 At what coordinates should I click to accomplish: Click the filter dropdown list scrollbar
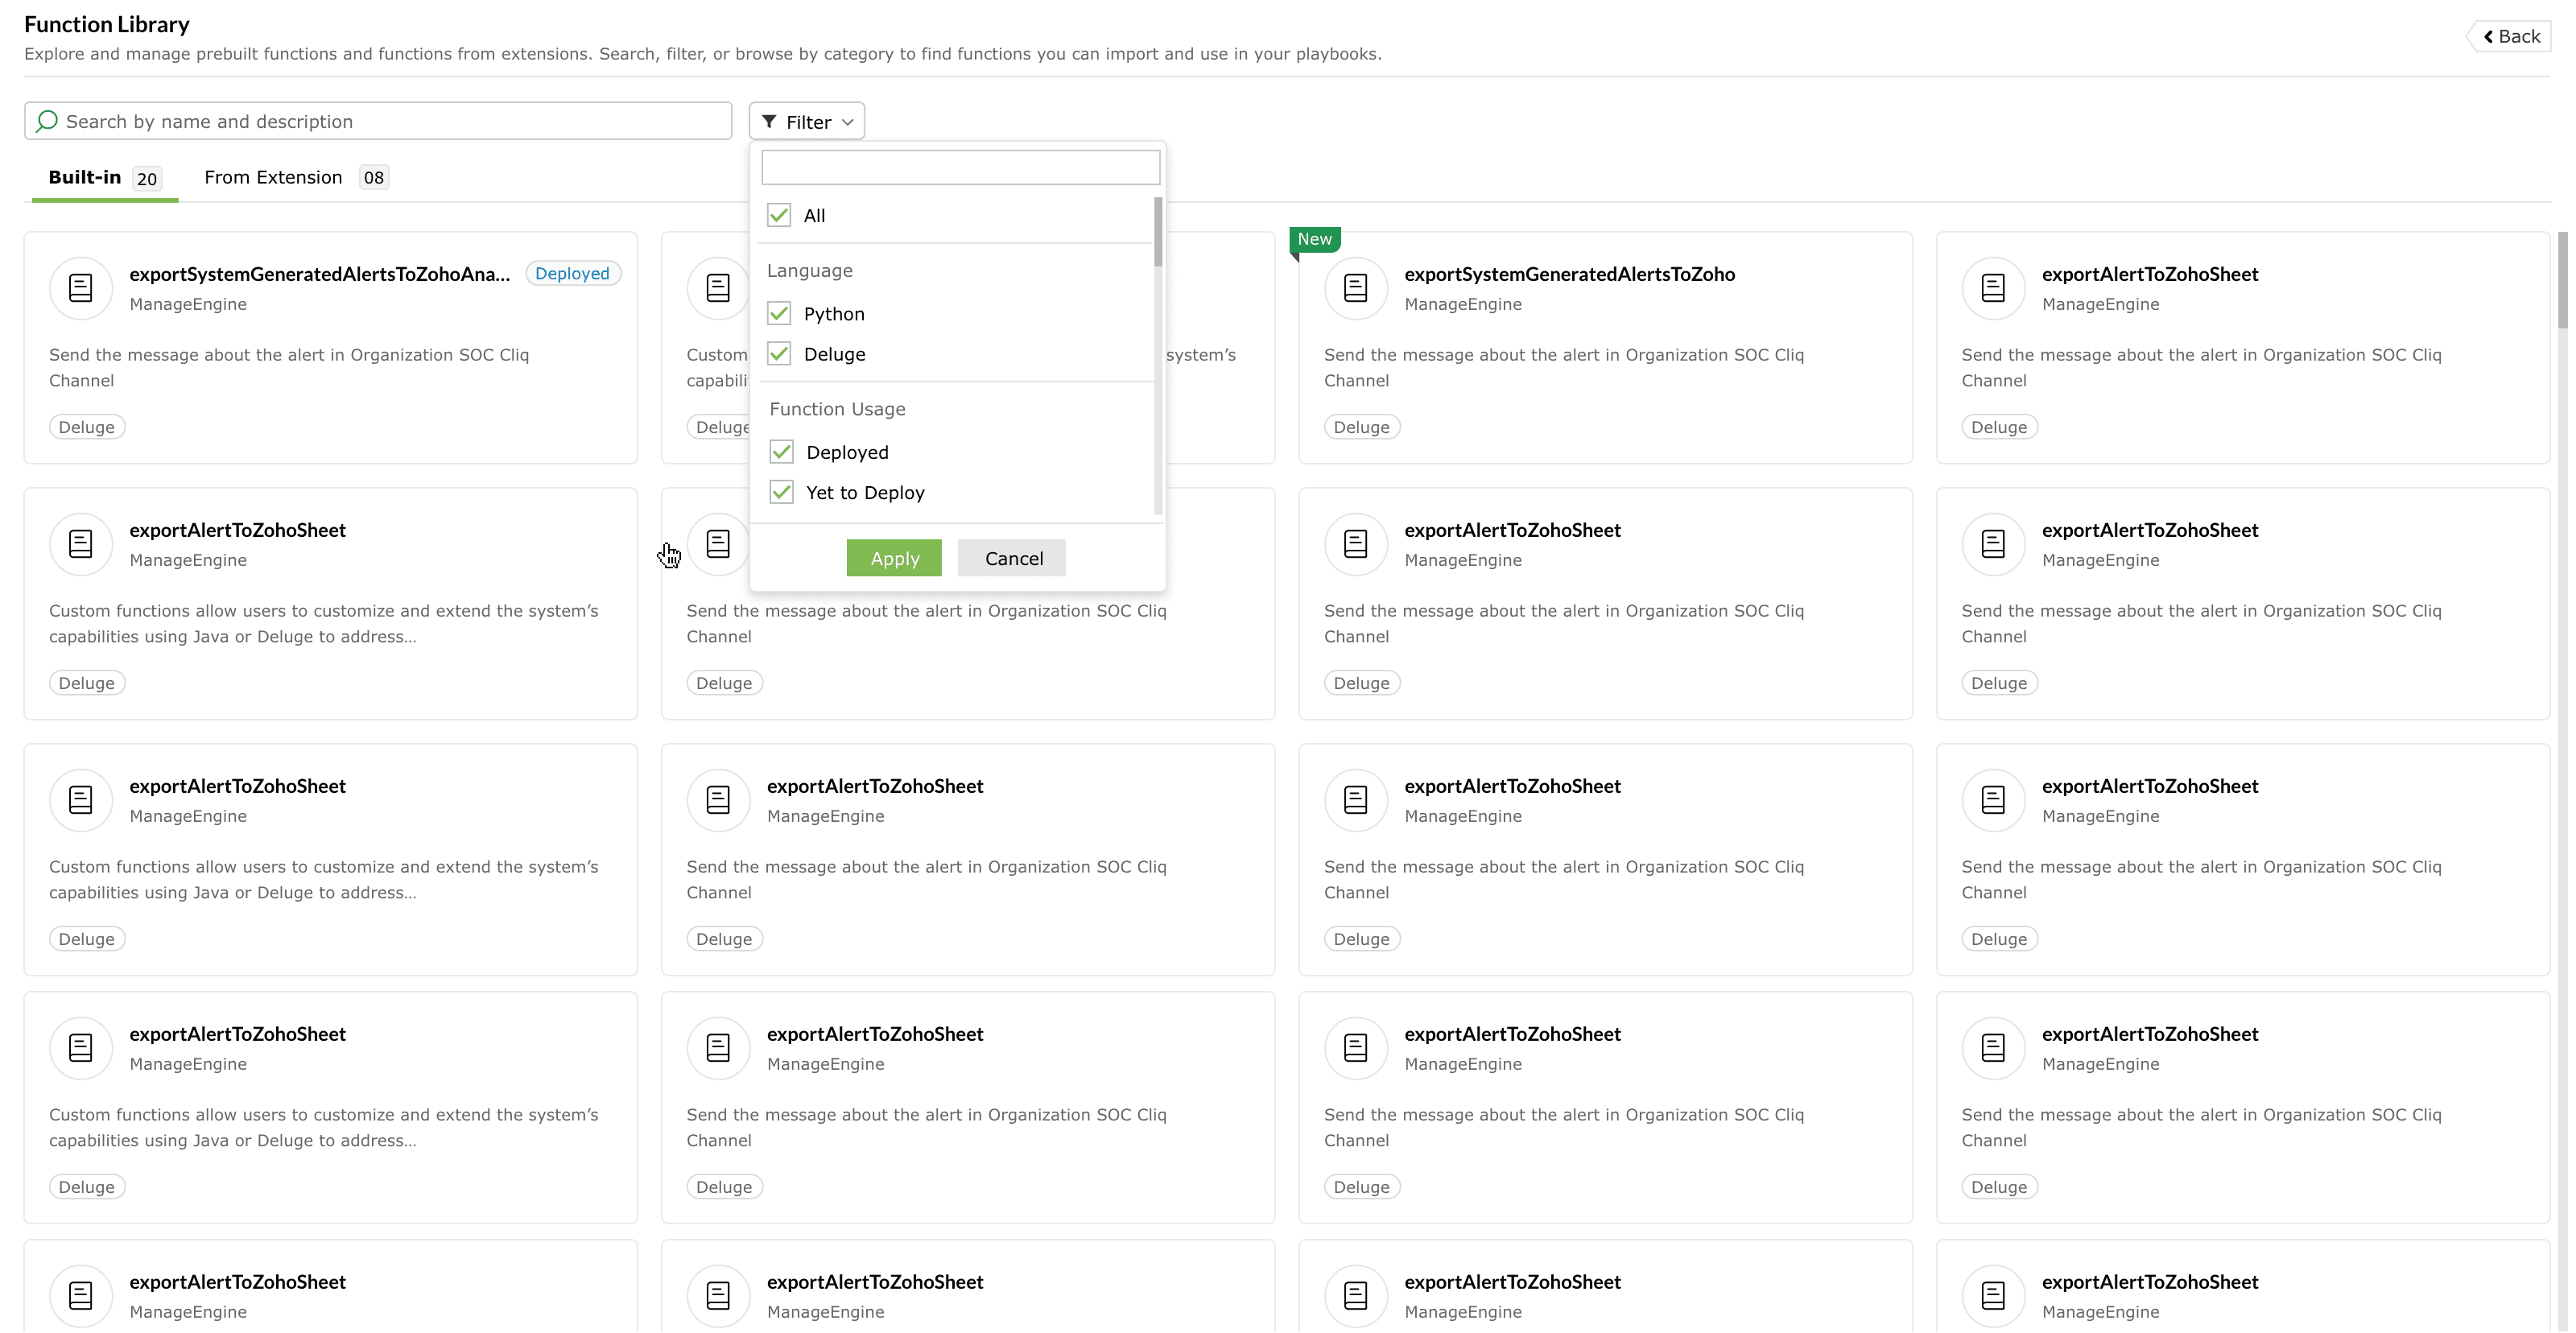(x=1158, y=232)
